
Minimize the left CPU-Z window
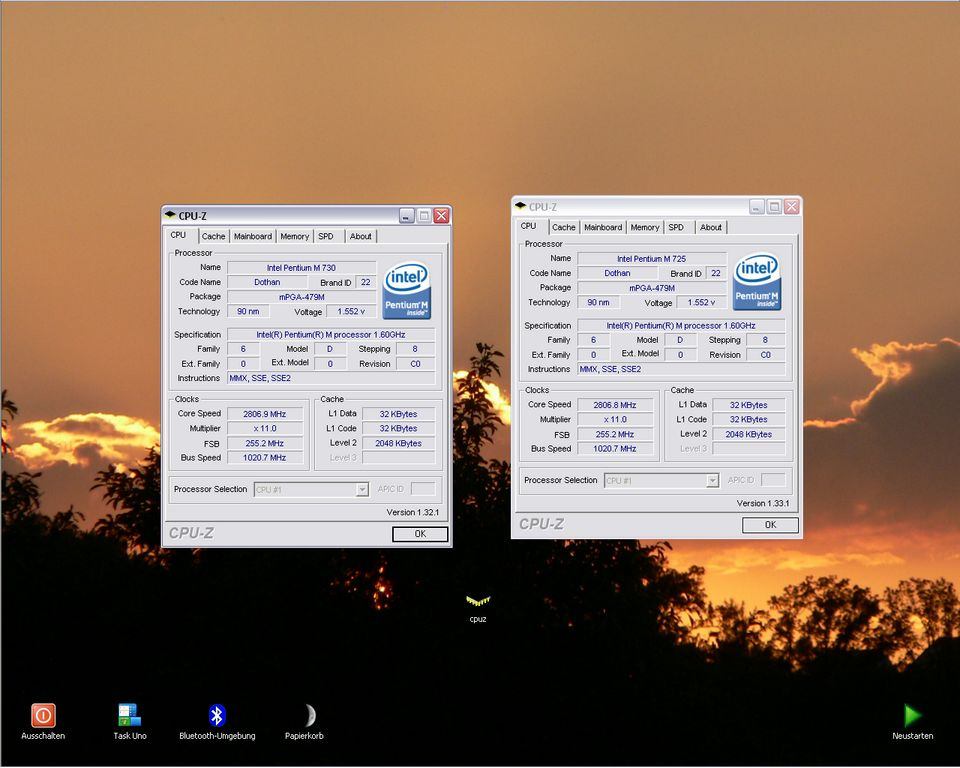(x=407, y=216)
